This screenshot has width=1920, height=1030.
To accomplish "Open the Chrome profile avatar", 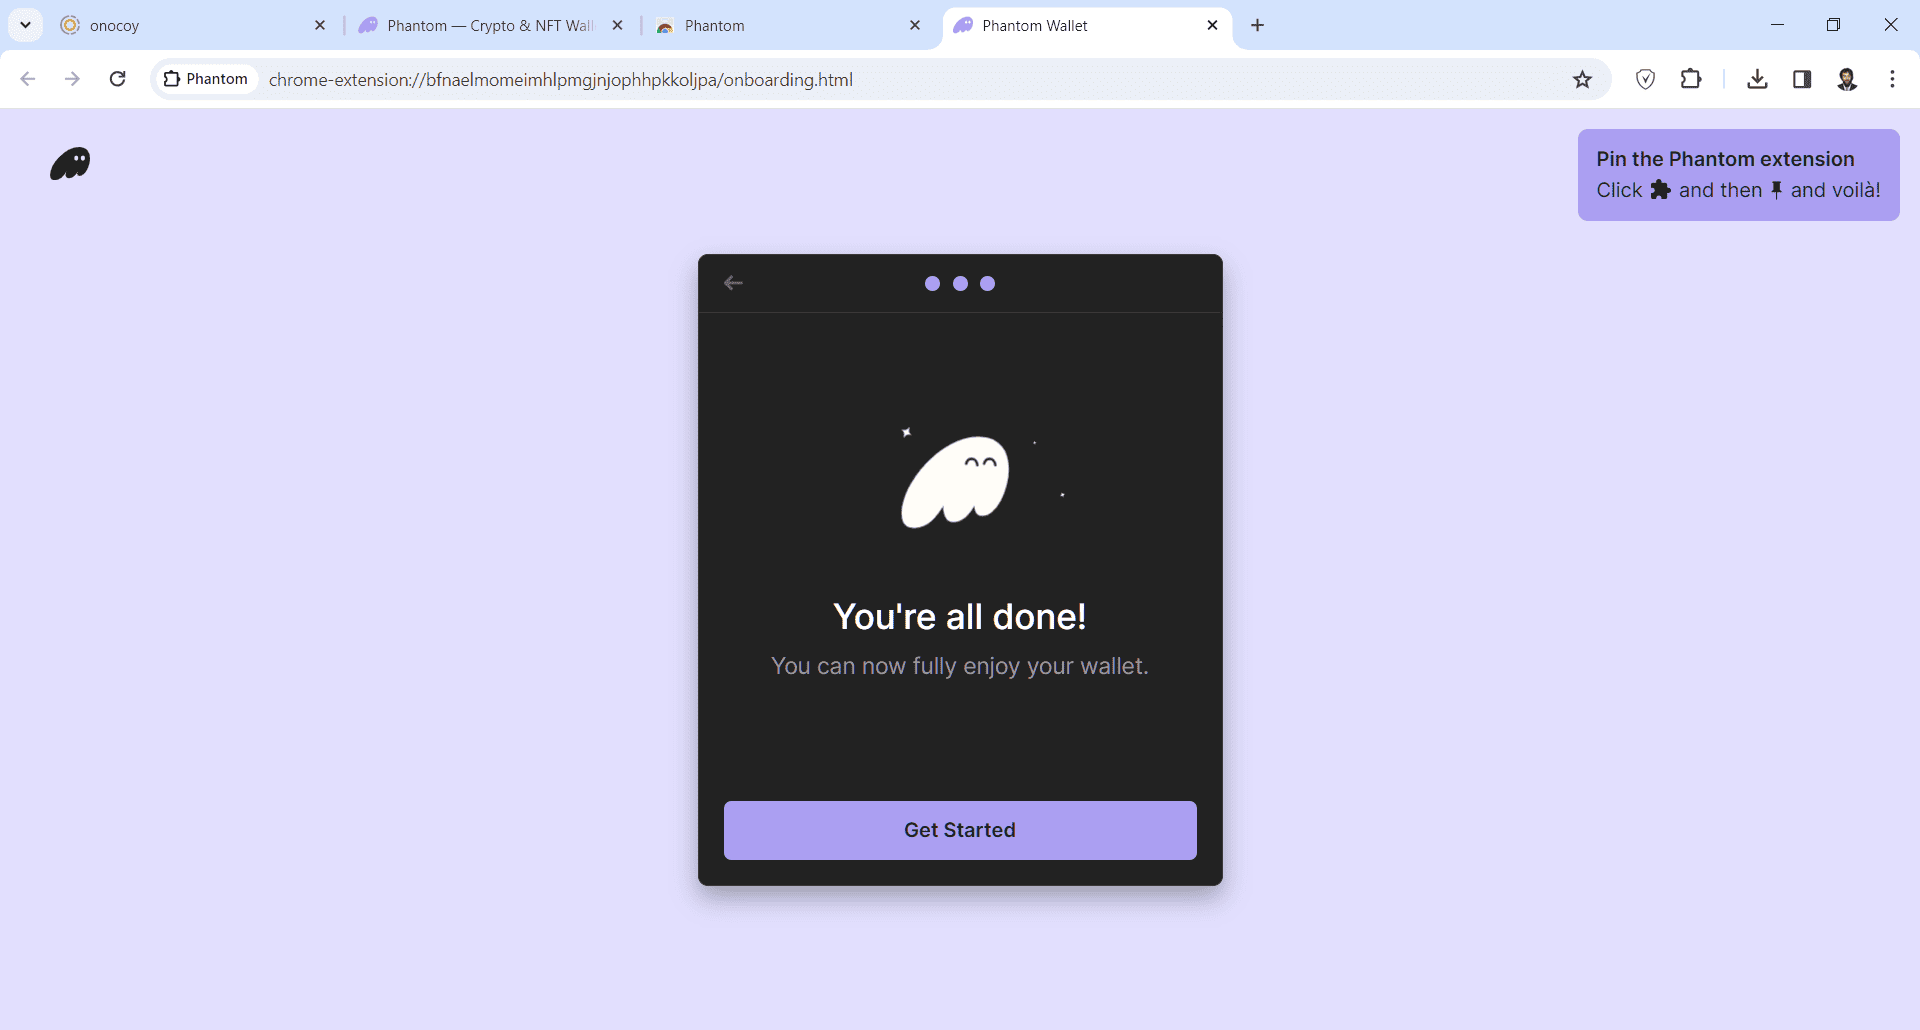I will pyautogui.click(x=1847, y=79).
